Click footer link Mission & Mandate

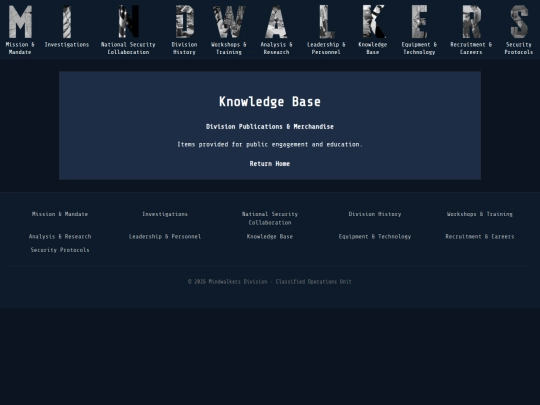click(60, 214)
